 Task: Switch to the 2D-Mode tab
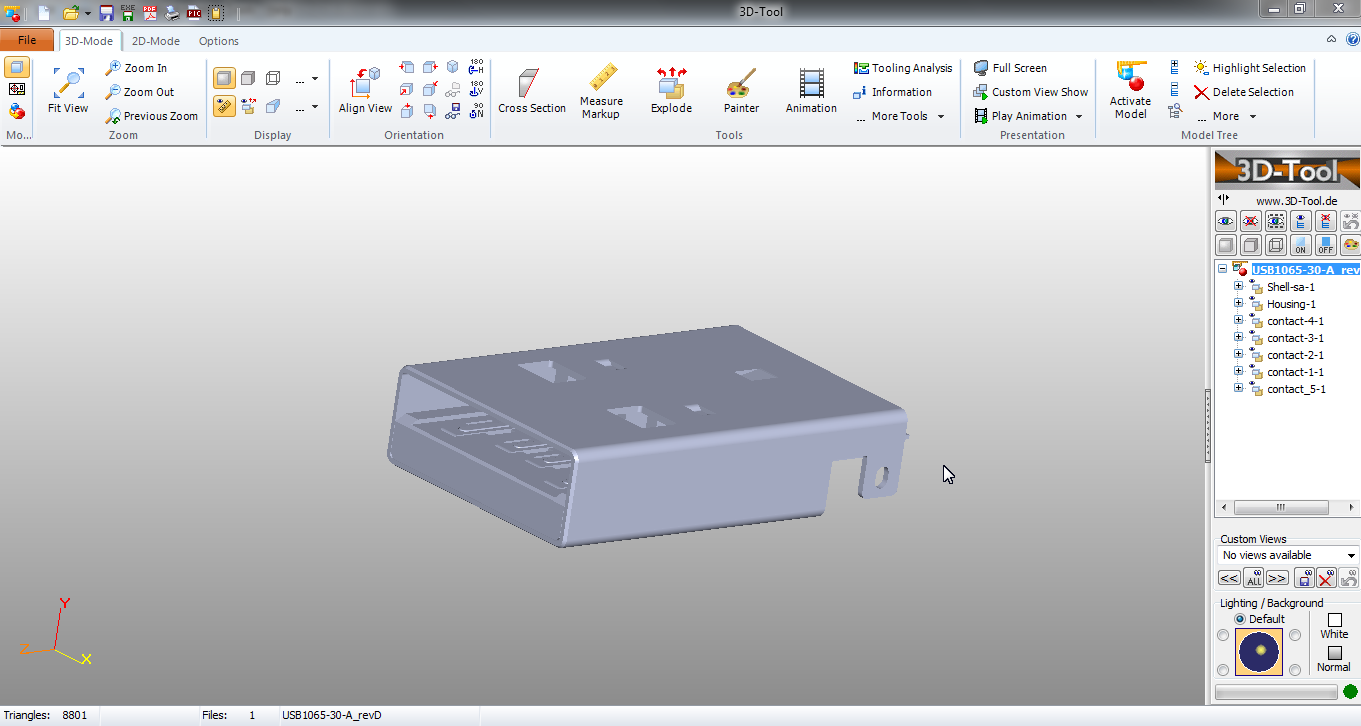click(x=156, y=41)
